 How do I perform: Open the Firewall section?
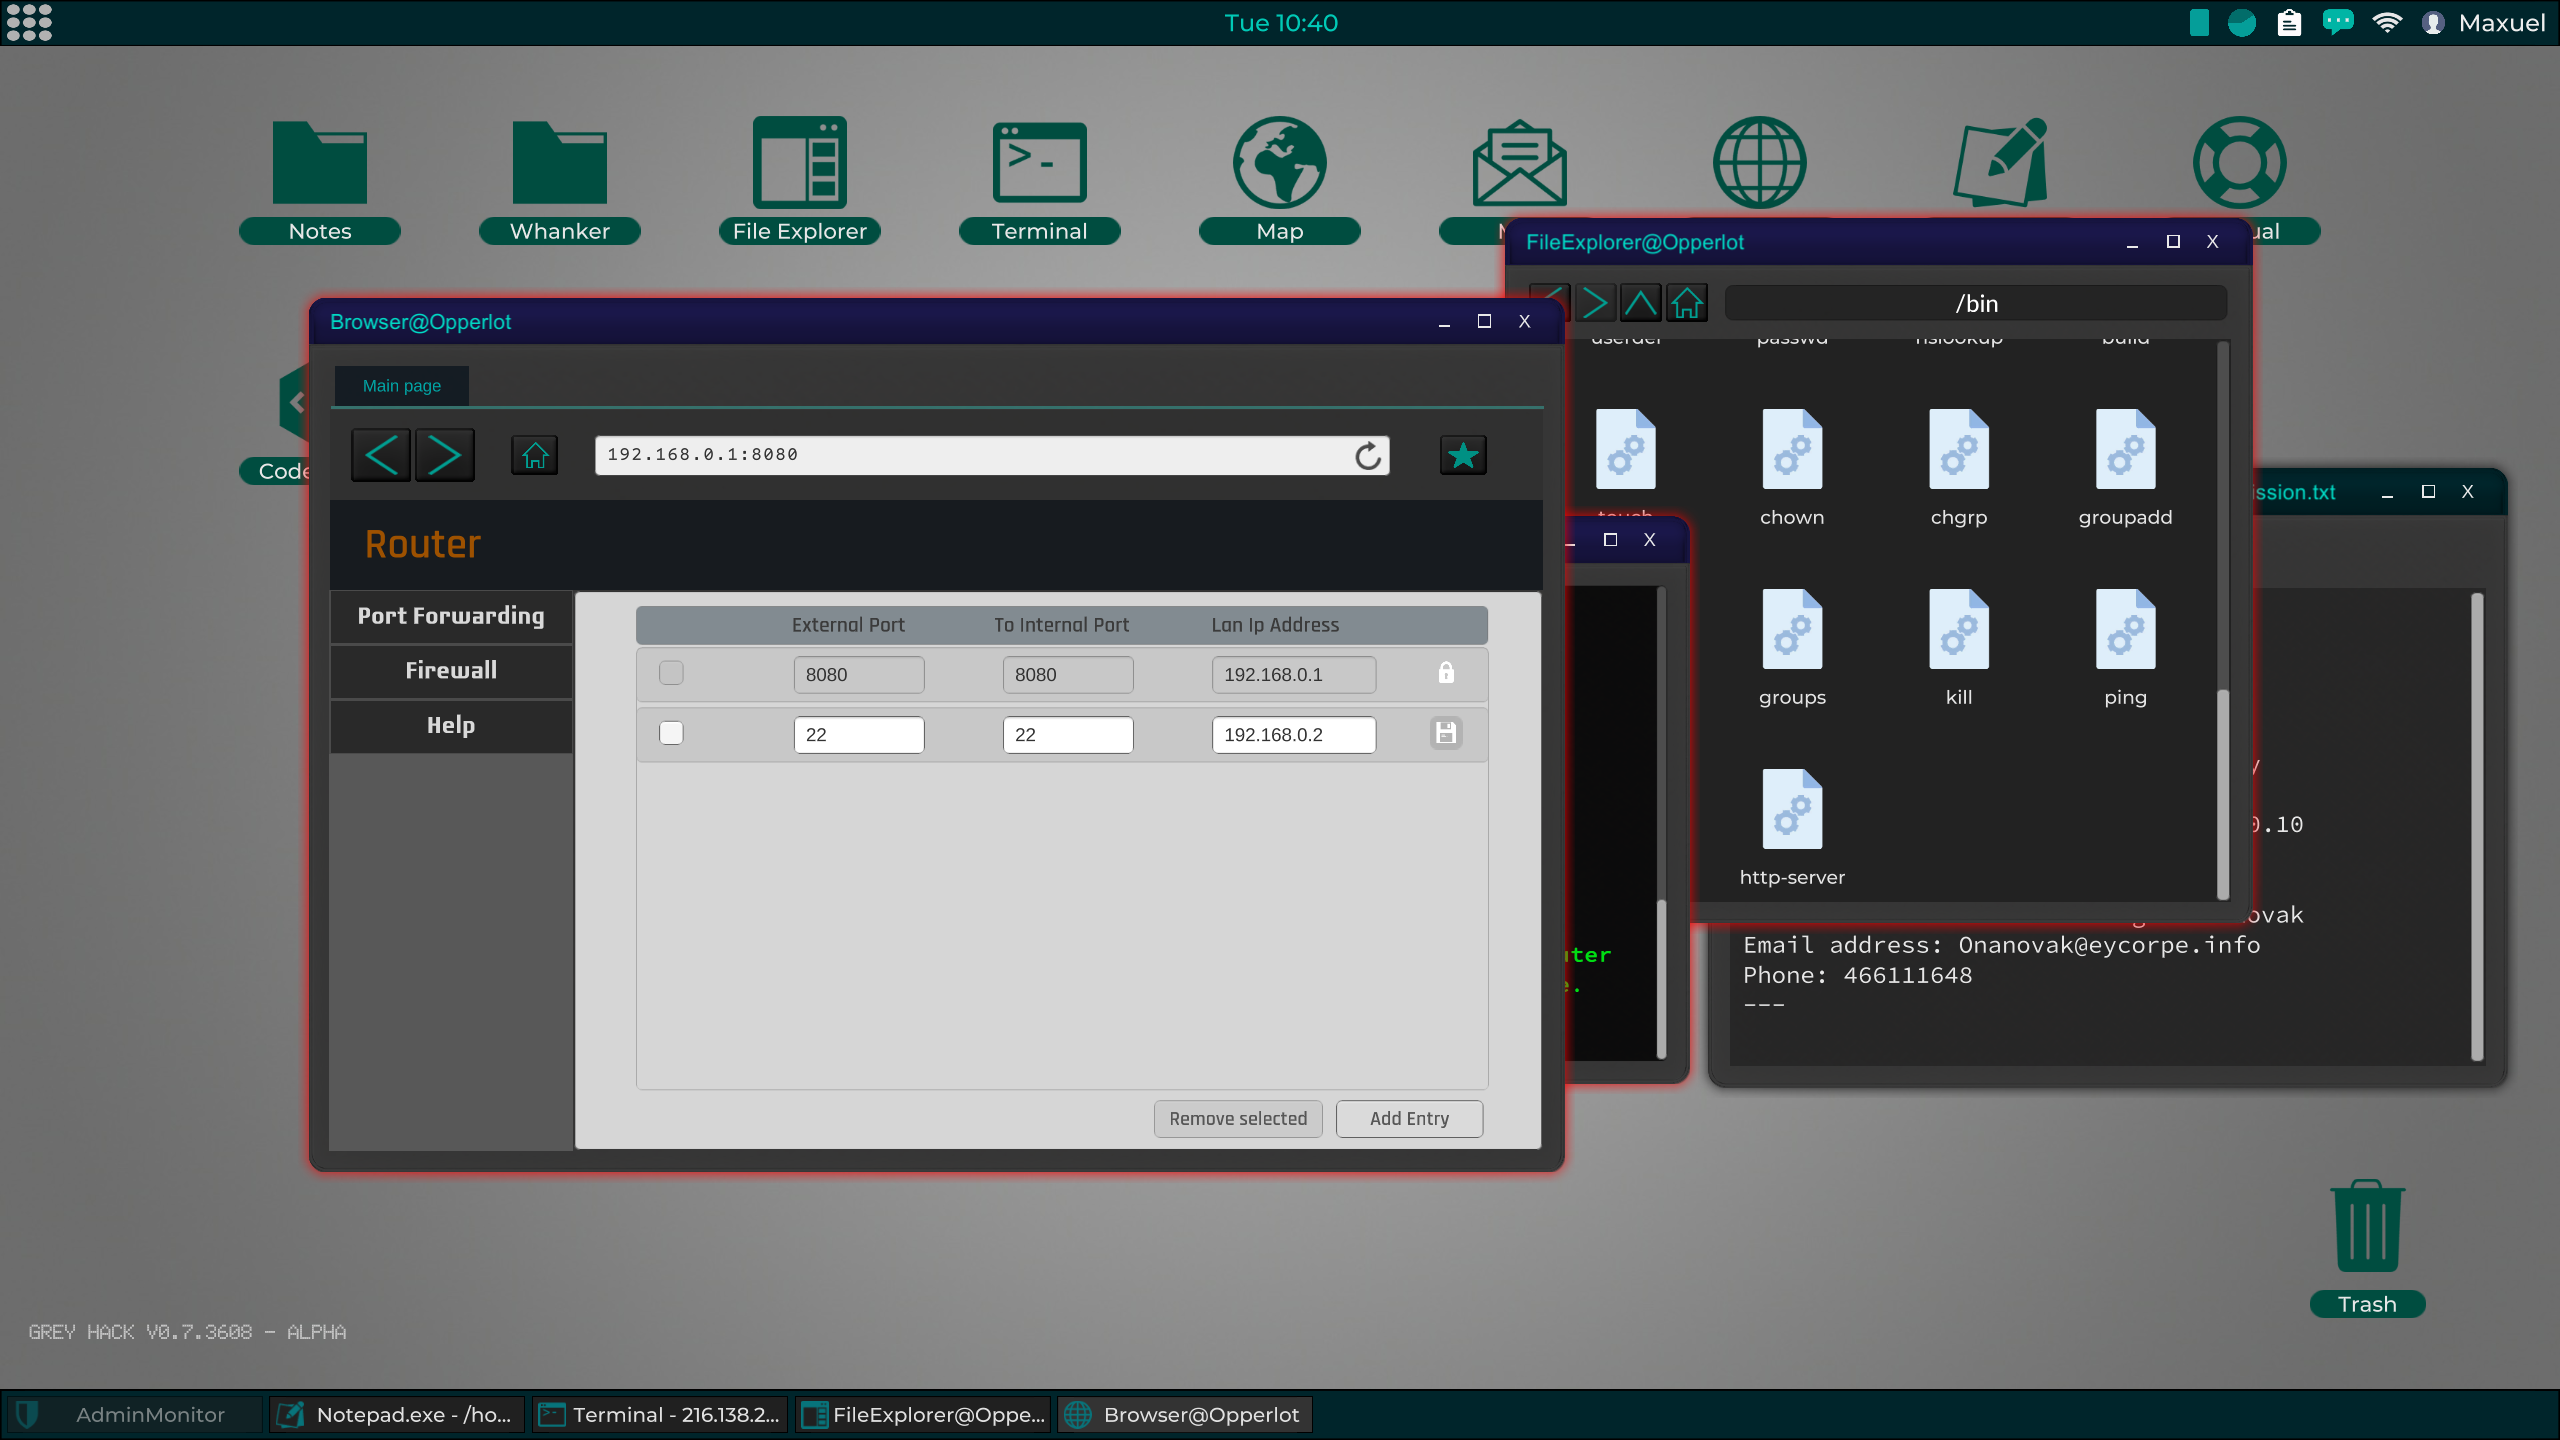(x=451, y=670)
